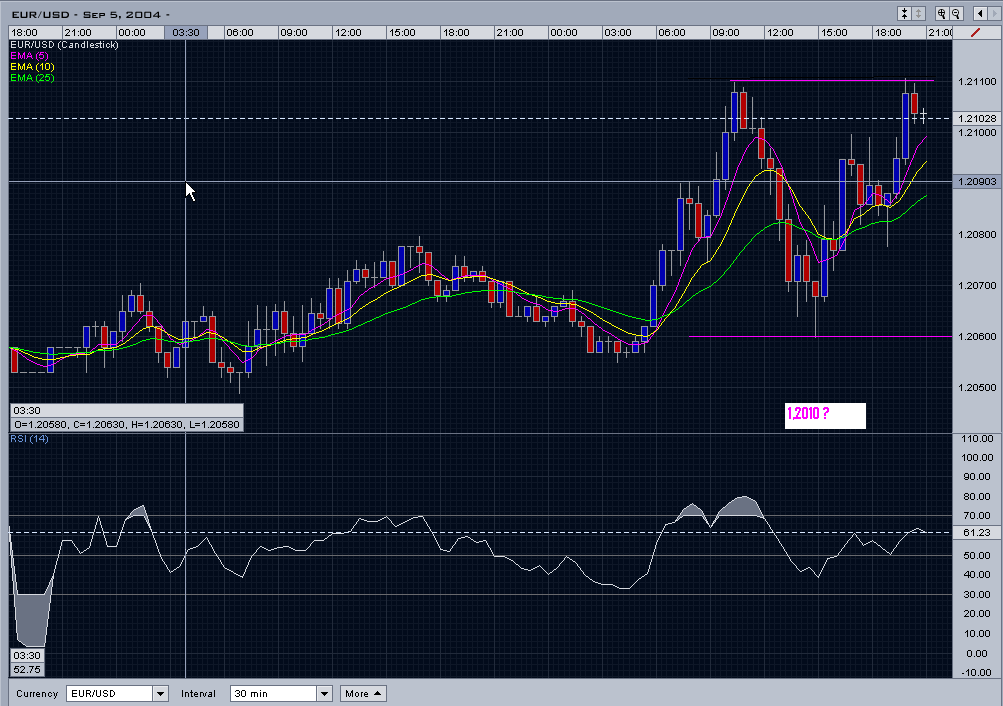Zoom out using the magnifier minus icon
Viewport: 1003px width, 706px height.
pos(957,13)
